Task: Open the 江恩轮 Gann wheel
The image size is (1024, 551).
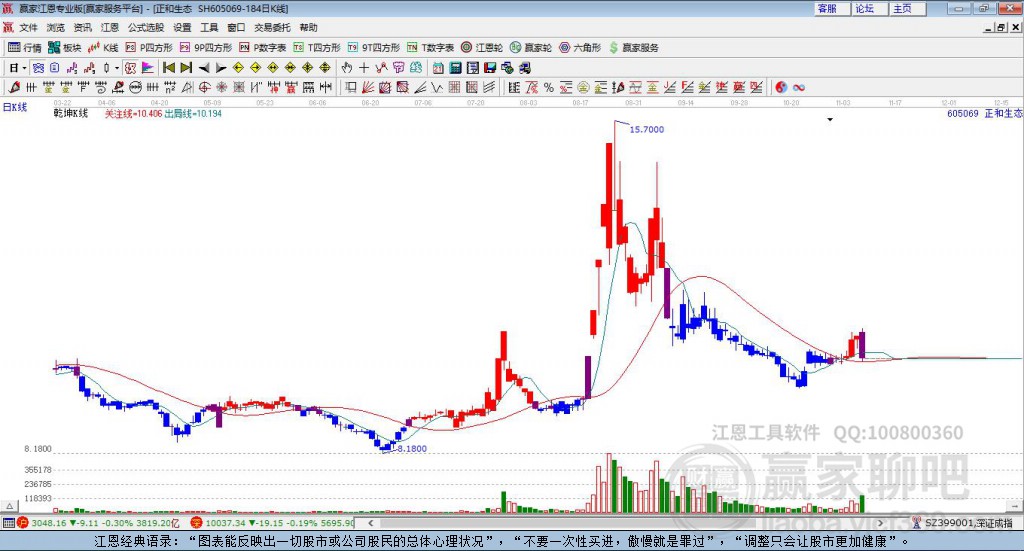Action: tap(482, 48)
